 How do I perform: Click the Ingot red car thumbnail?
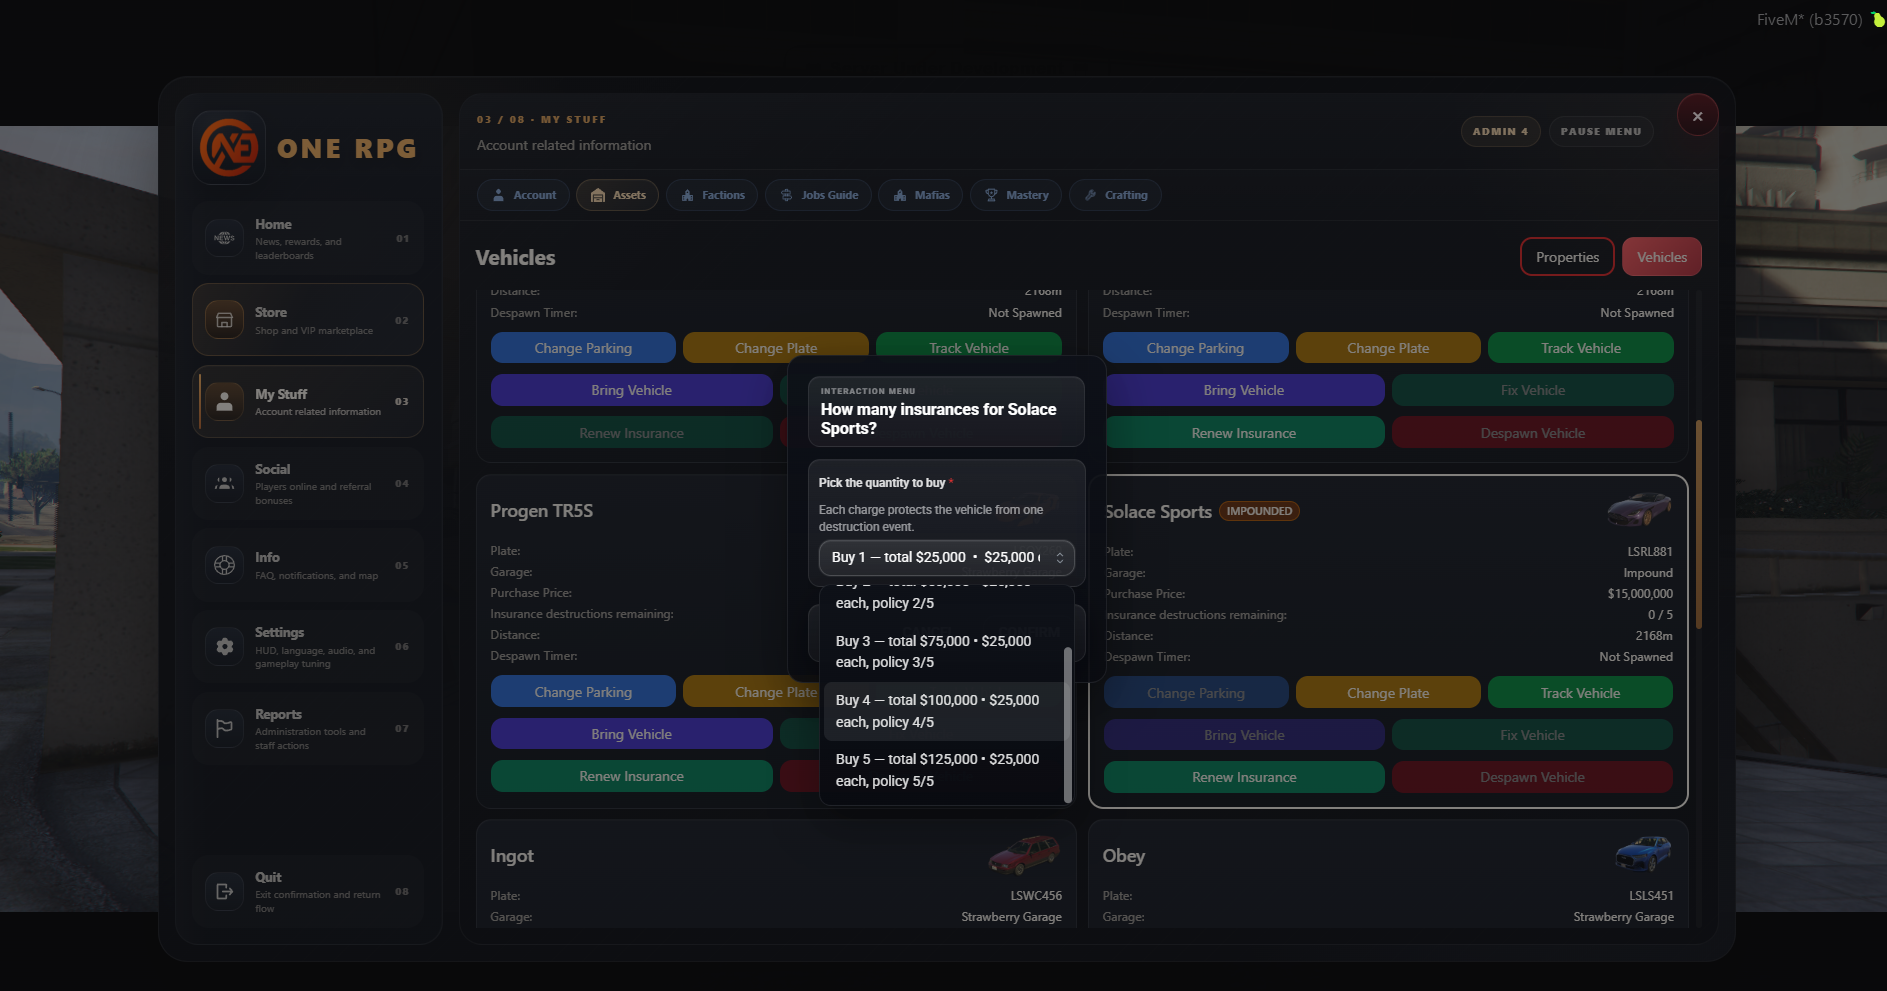click(x=1024, y=854)
